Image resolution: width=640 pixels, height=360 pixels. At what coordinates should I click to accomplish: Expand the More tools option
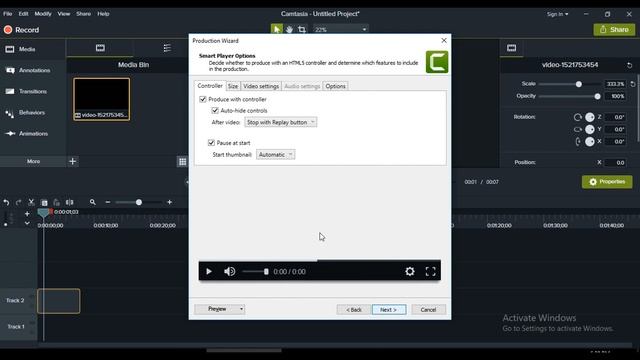(x=33, y=161)
